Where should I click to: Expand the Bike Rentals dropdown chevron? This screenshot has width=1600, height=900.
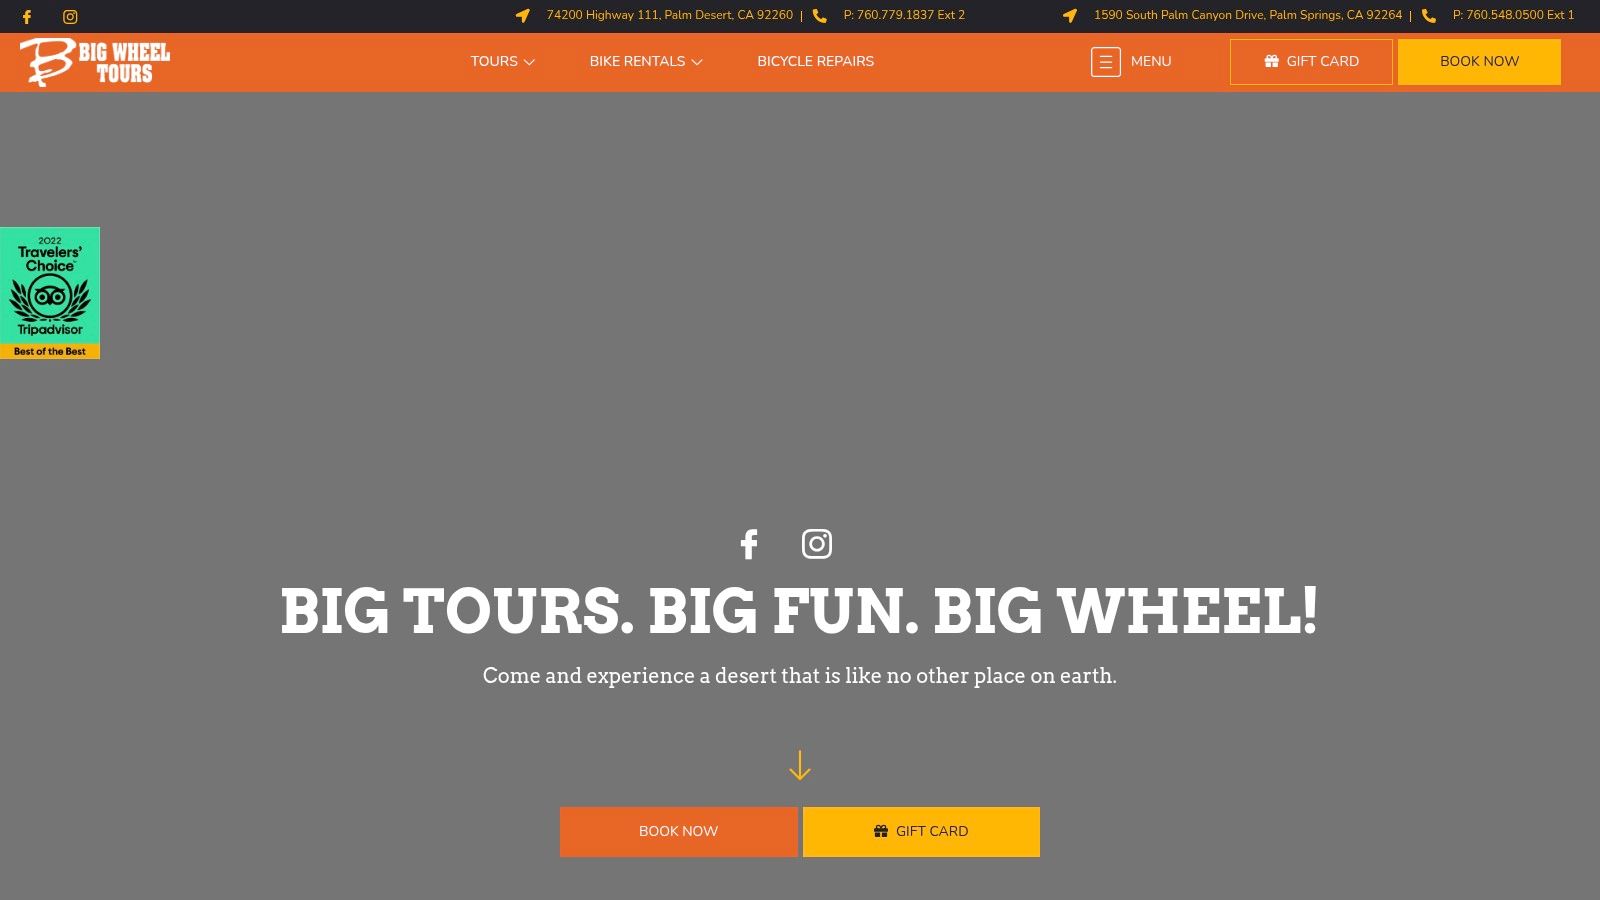697,62
